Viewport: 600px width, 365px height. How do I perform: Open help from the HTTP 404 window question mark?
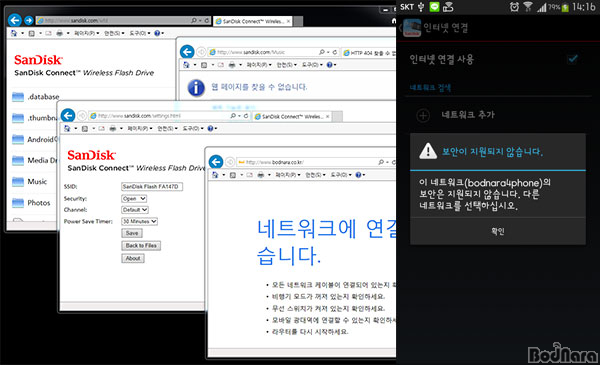point(329,65)
